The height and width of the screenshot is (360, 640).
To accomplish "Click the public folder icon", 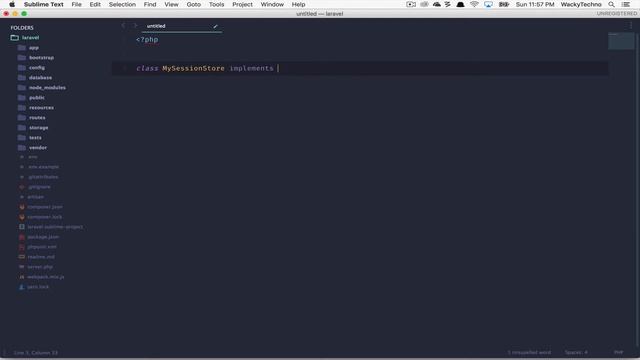I will [x=22, y=98].
